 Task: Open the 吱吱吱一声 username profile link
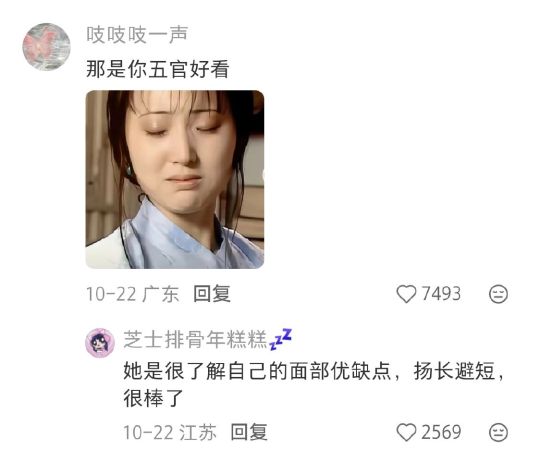tap(137, 35)
